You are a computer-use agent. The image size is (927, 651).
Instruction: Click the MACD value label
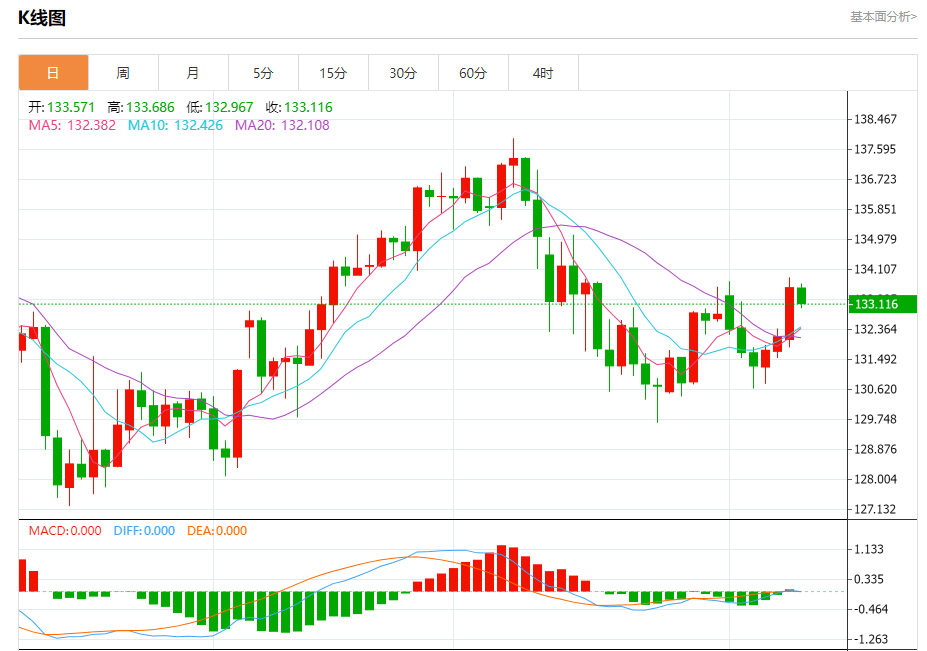tap(65, 531)
